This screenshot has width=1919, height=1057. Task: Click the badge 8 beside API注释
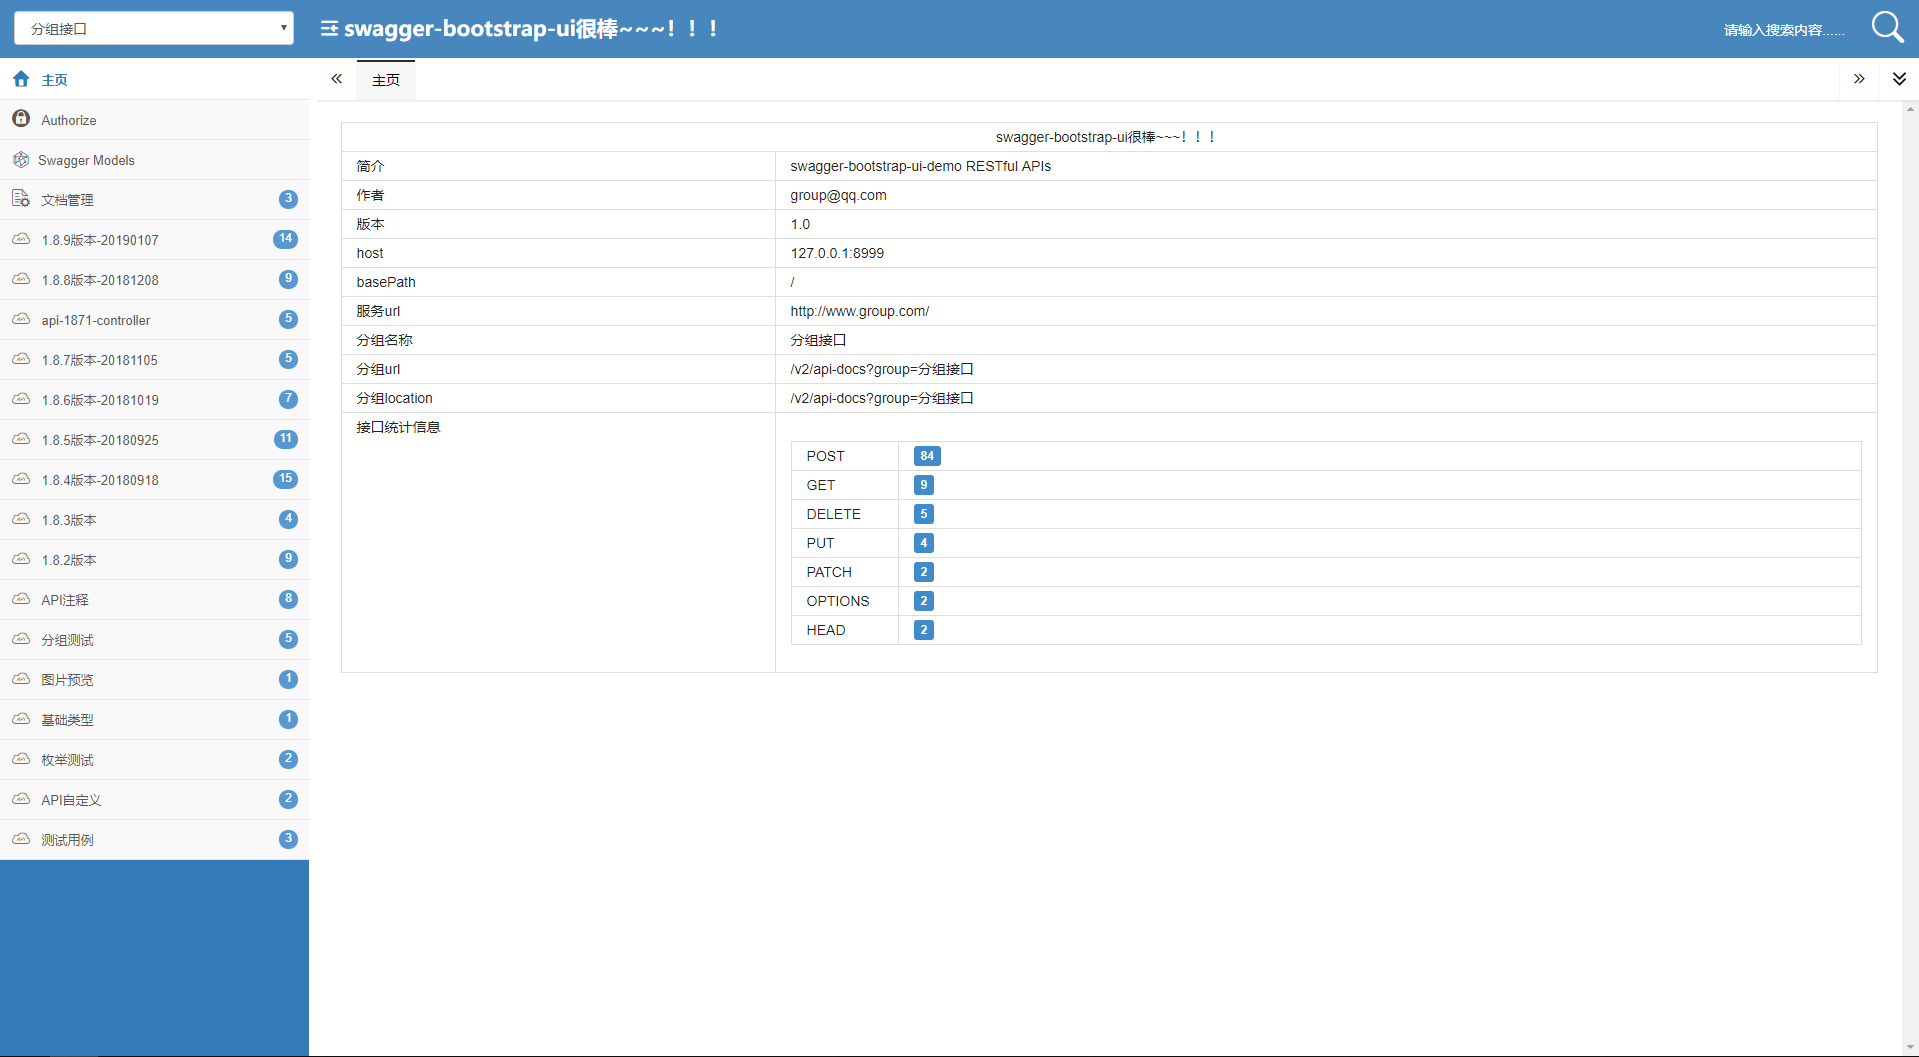(x=288, y=599)
